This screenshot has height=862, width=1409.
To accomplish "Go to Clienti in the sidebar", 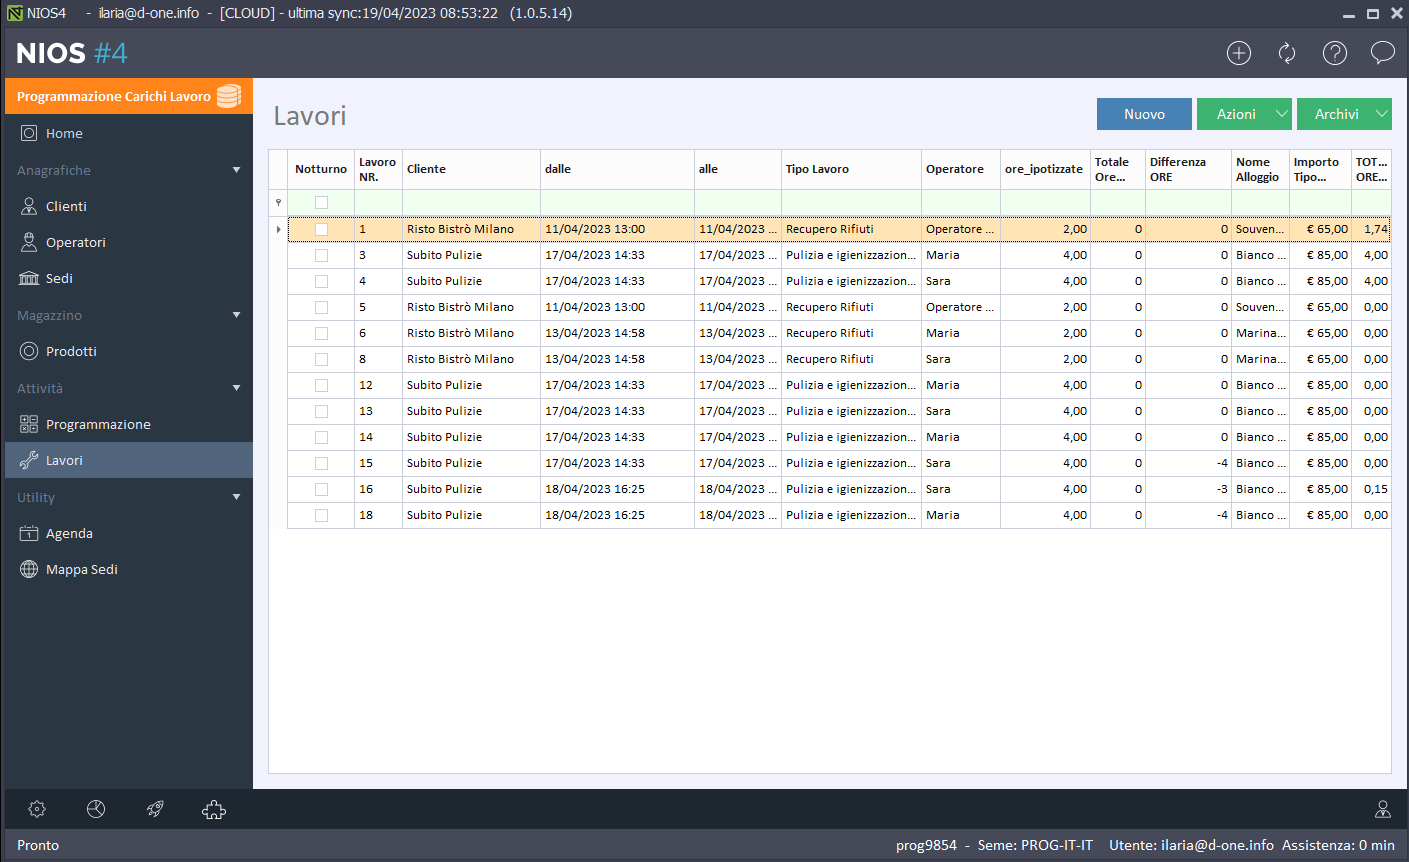I will (66, 206).
